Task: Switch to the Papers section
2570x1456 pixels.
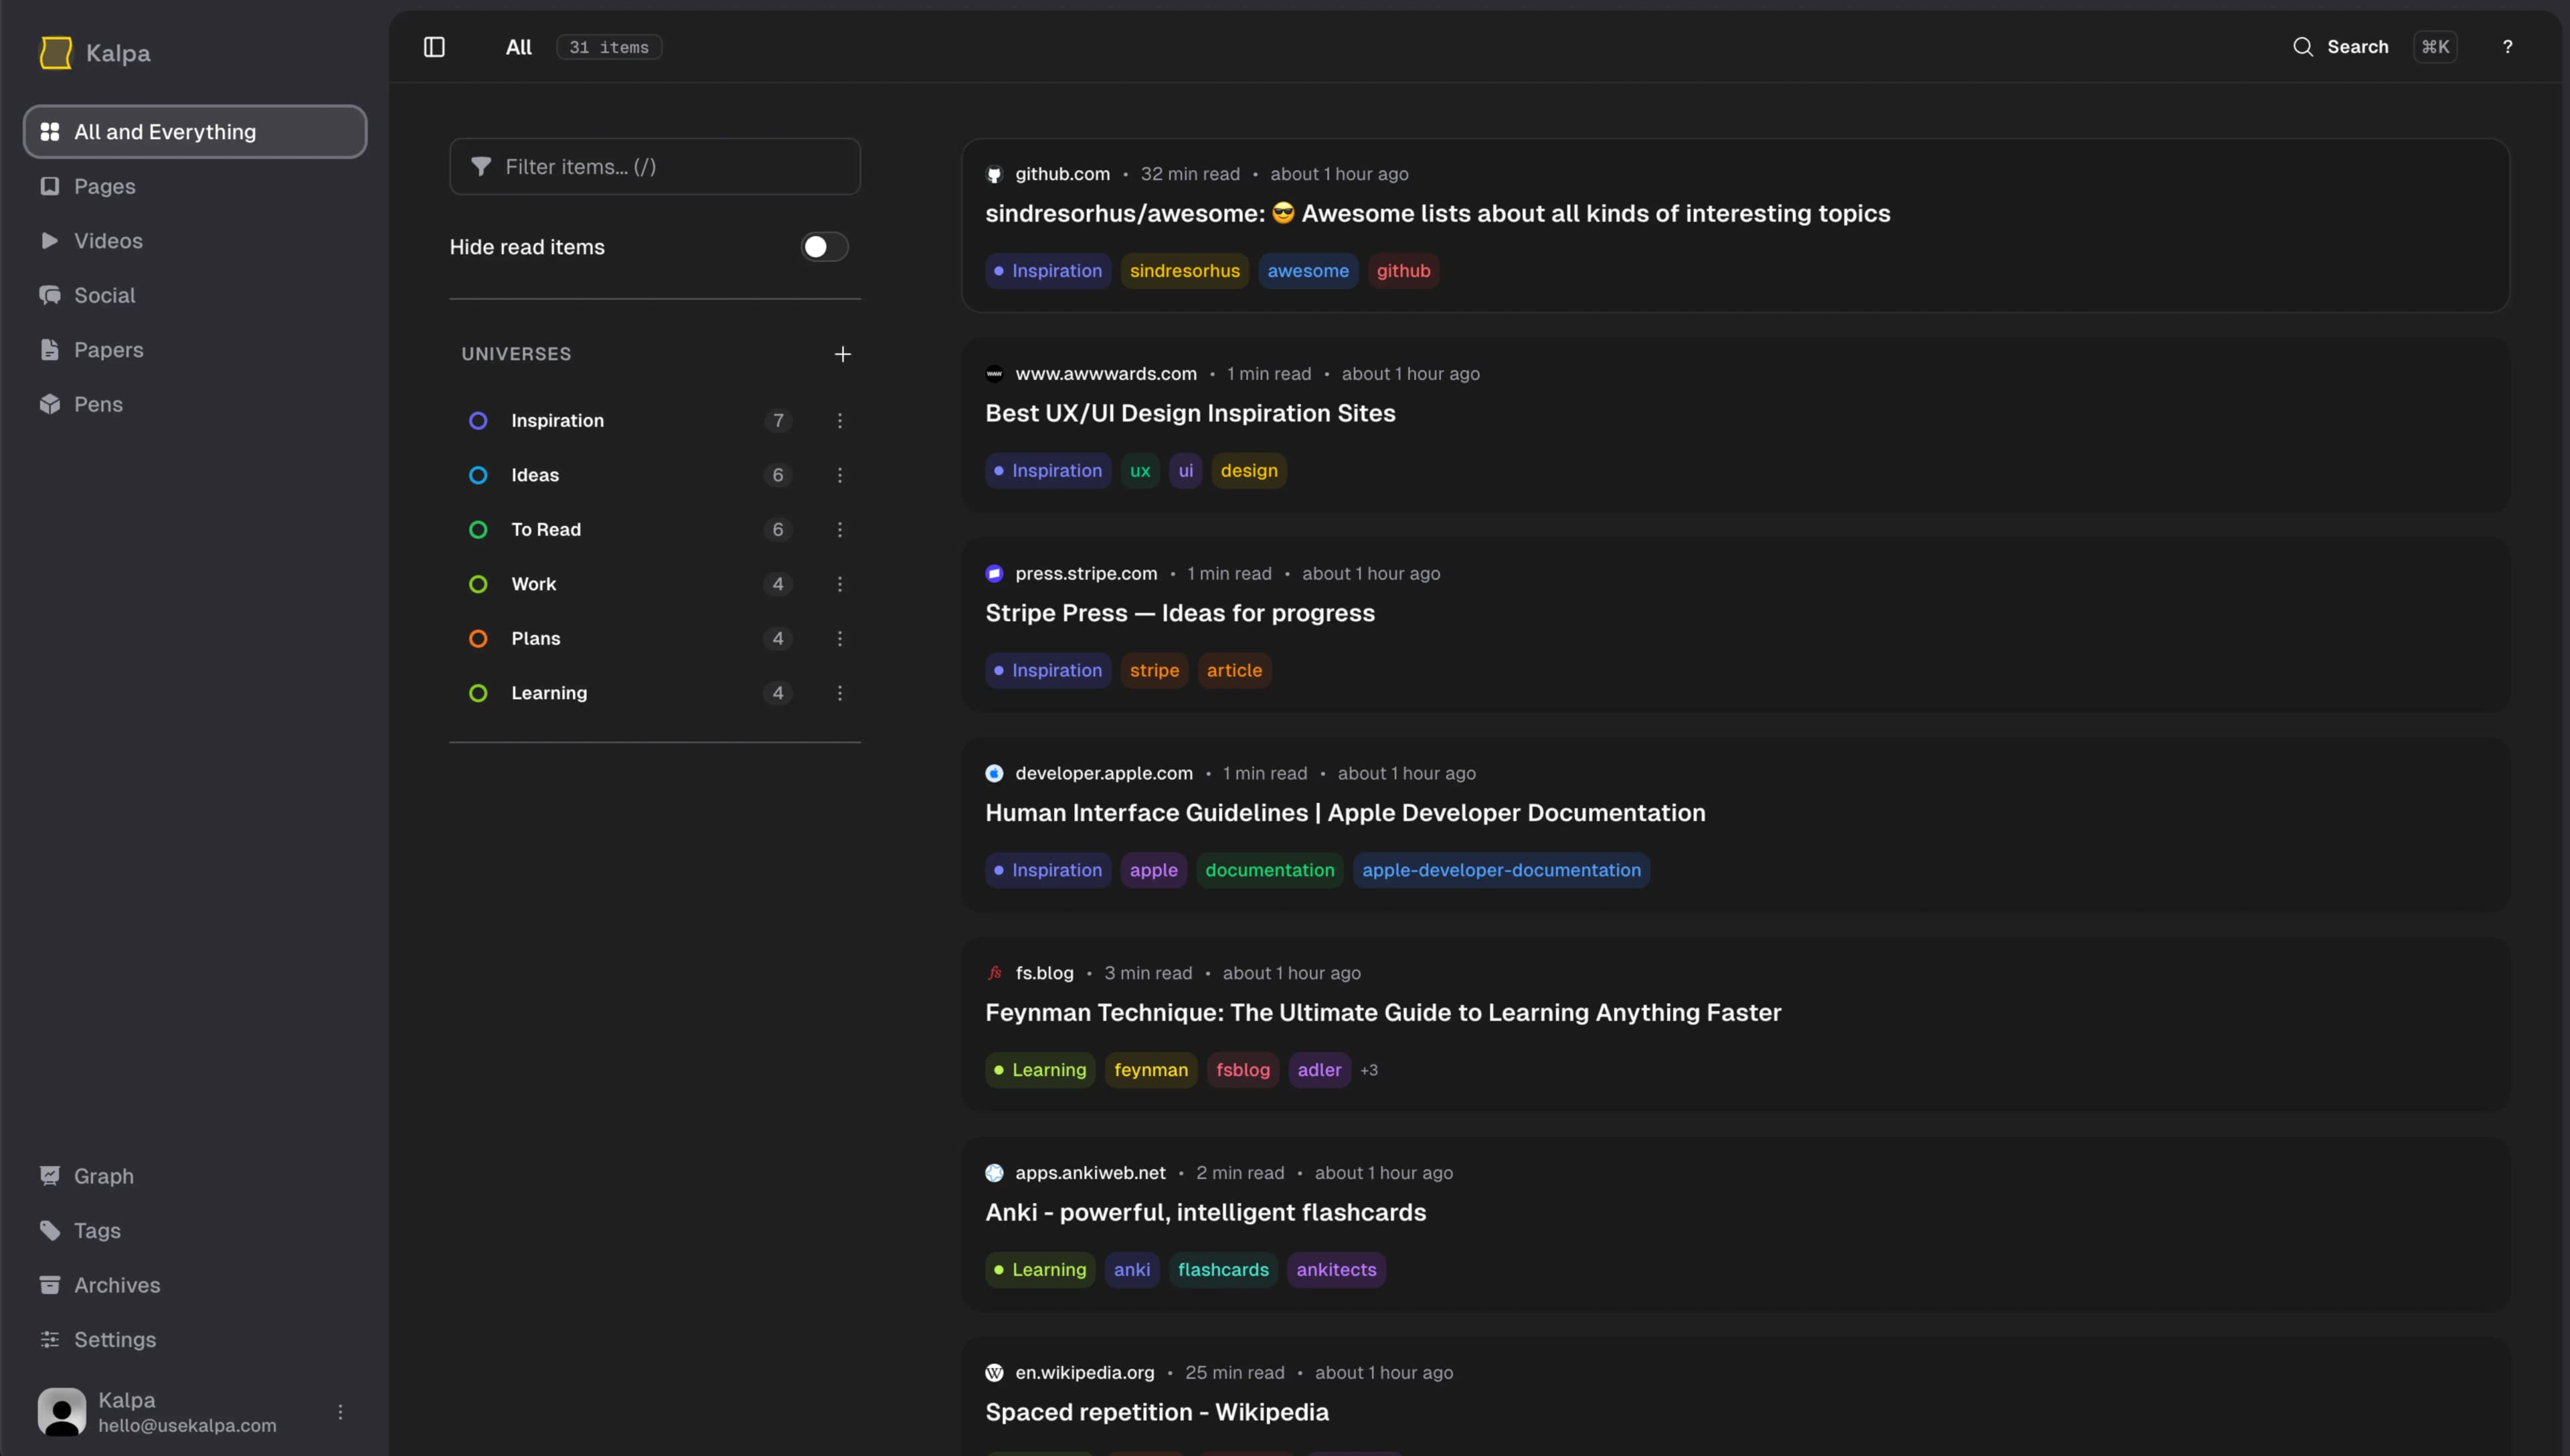Action: point(108,350)
